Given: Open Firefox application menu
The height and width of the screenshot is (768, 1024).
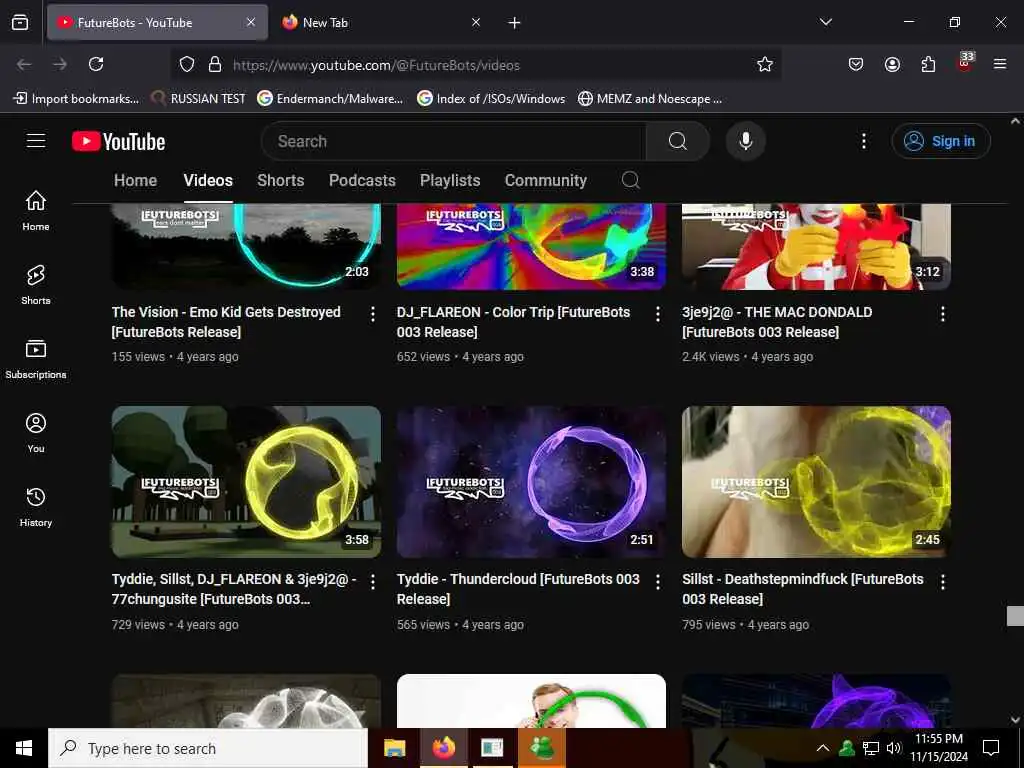Looking at the screenshot, I should (x=1000, y=64).
